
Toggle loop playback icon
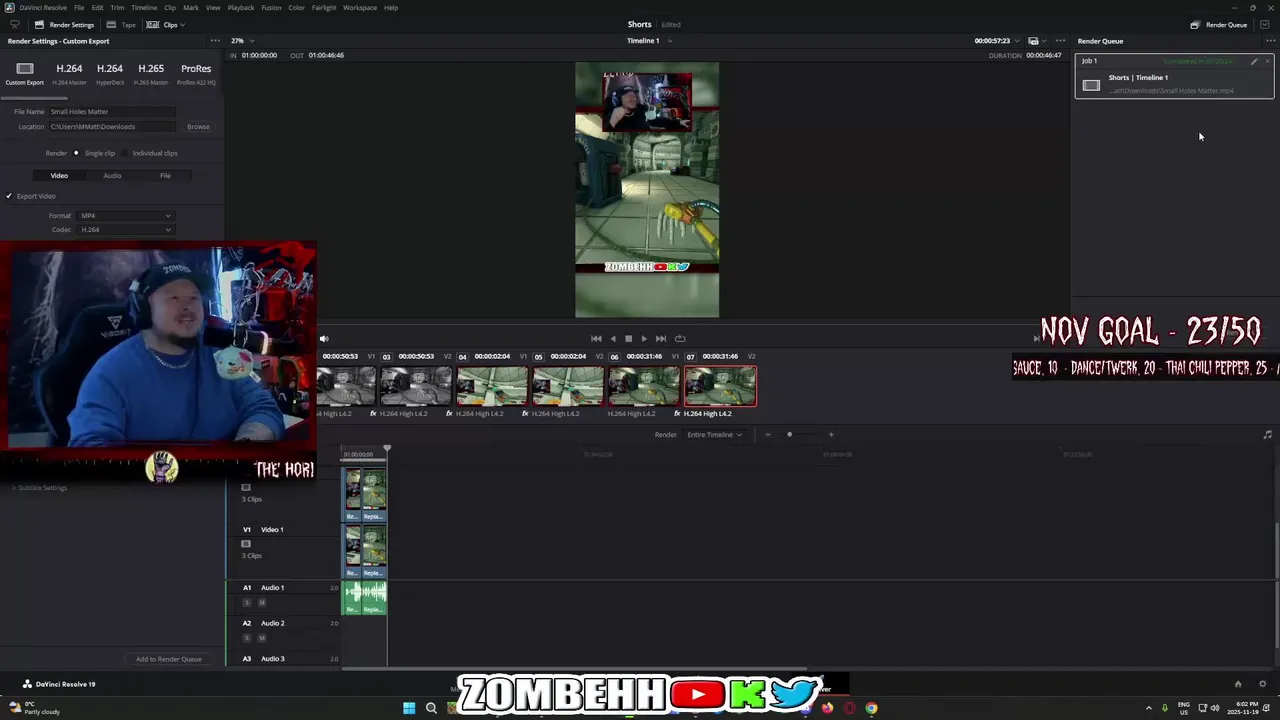680,338
